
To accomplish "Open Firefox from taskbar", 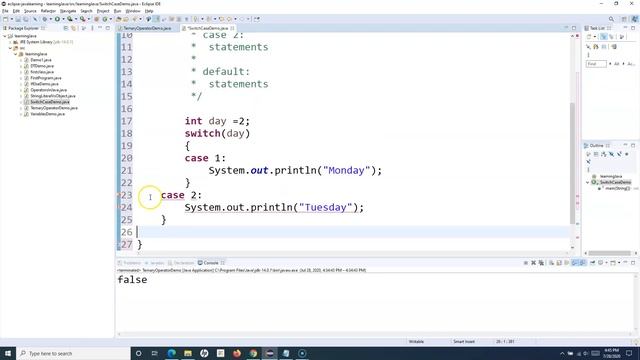I will [237, 353].
